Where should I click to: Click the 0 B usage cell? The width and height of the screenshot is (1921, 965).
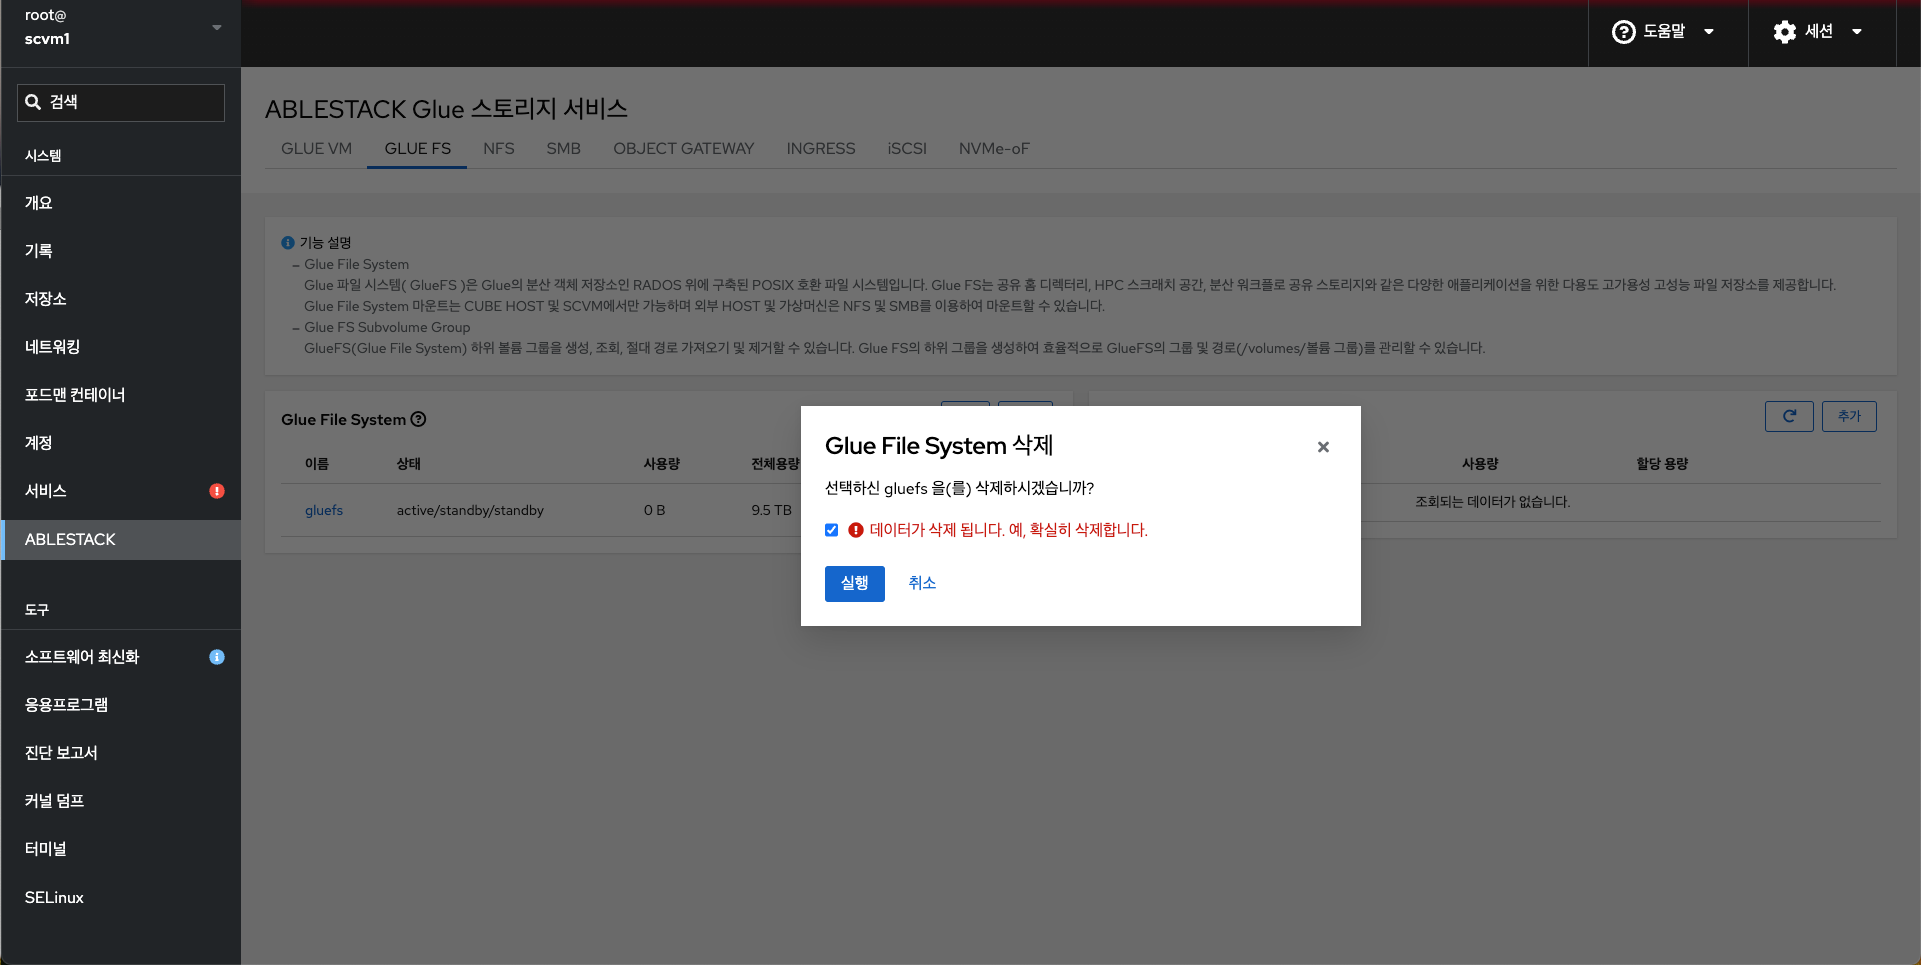point(655,511)
